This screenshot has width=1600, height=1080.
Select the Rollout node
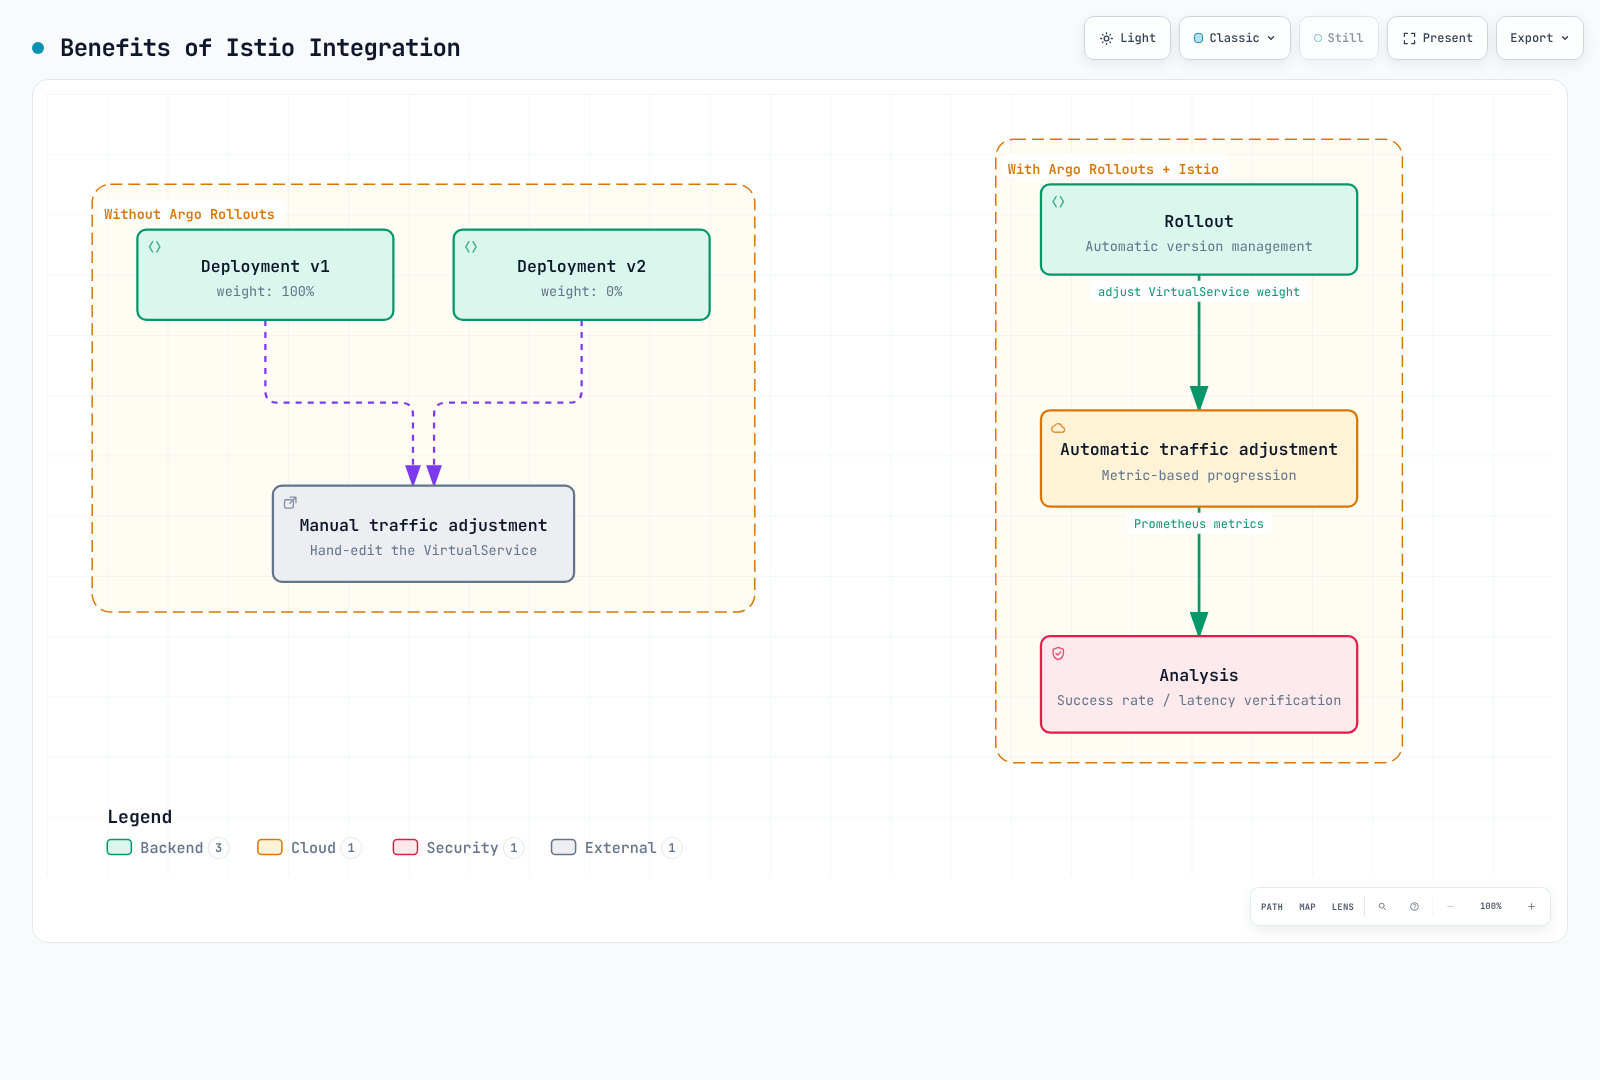(x=1199, y=230)
